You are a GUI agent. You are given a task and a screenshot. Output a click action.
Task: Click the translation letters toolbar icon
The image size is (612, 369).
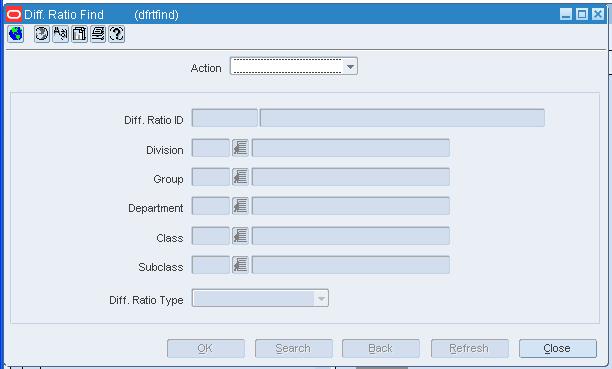[x=60, y=34]
